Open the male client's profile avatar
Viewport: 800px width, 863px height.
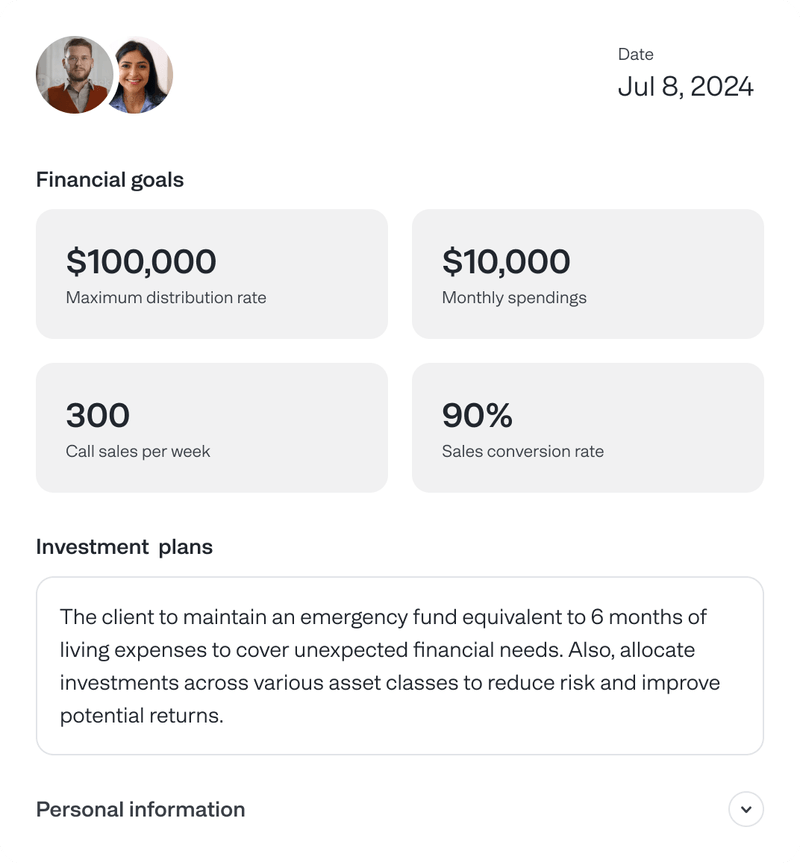click(74, 74)
